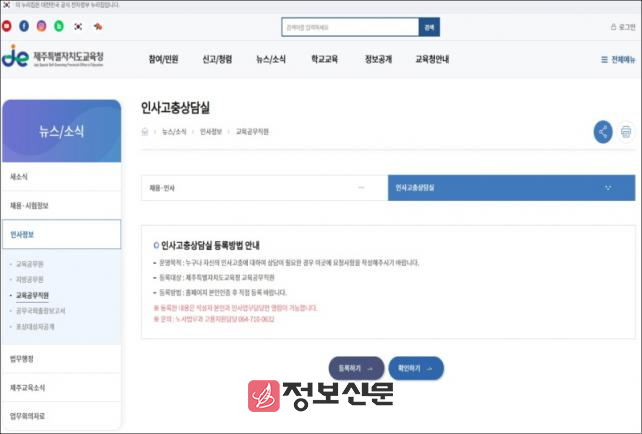Click the printer icon to print the page
Image resolution: width=642 pixels, height=434 pixels.
pos(626,131)
